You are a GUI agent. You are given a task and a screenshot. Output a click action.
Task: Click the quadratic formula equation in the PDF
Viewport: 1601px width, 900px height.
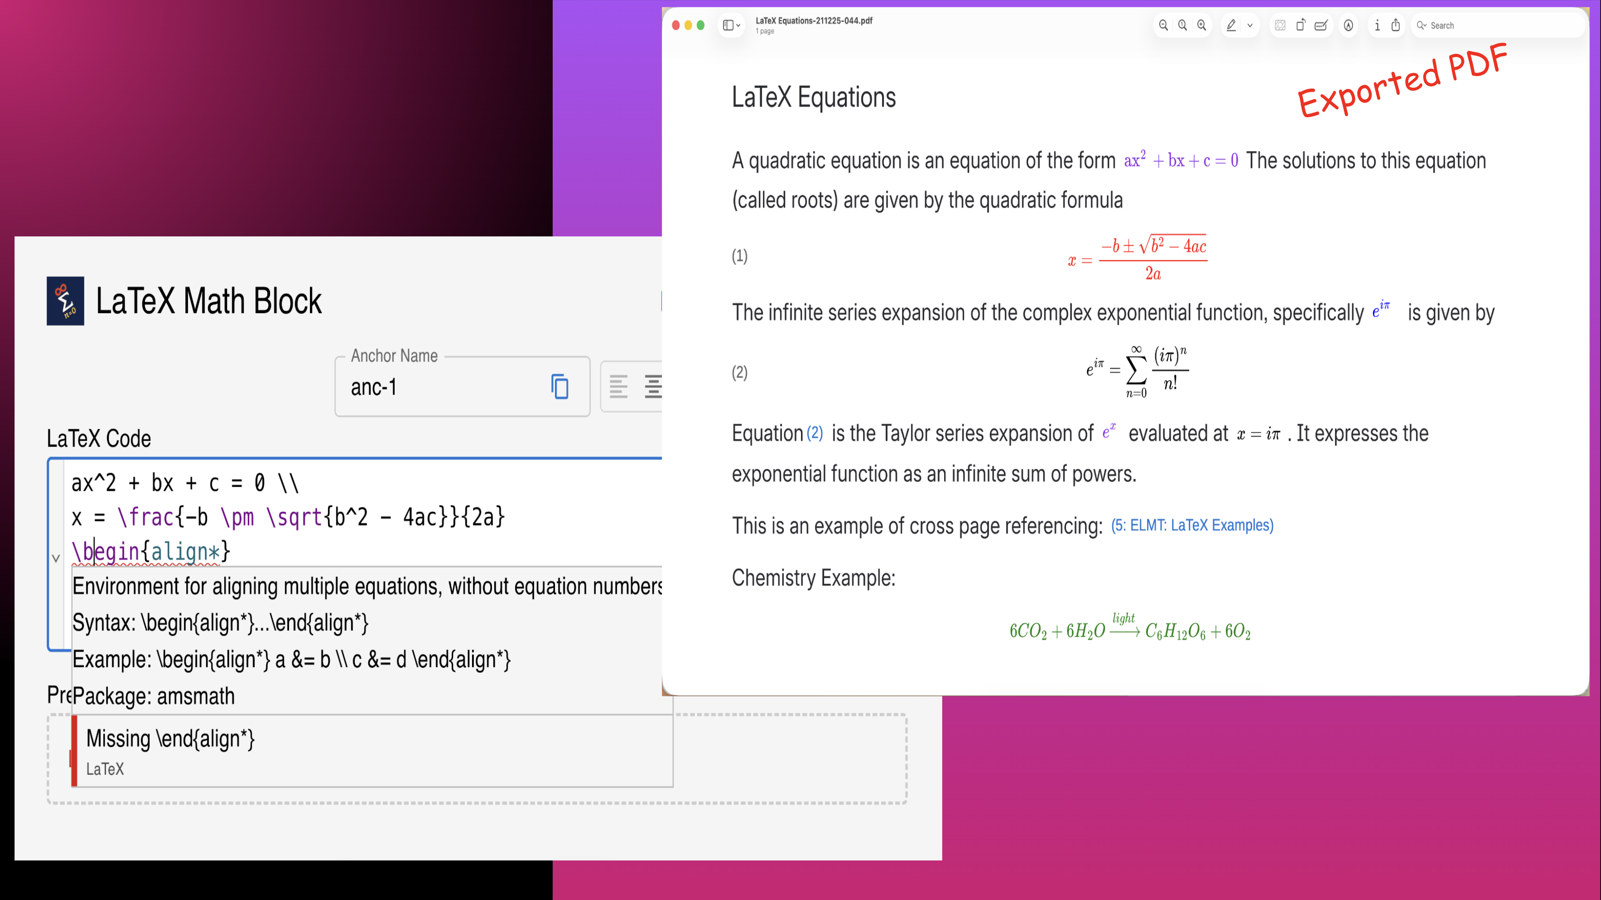click(1137, 259)
